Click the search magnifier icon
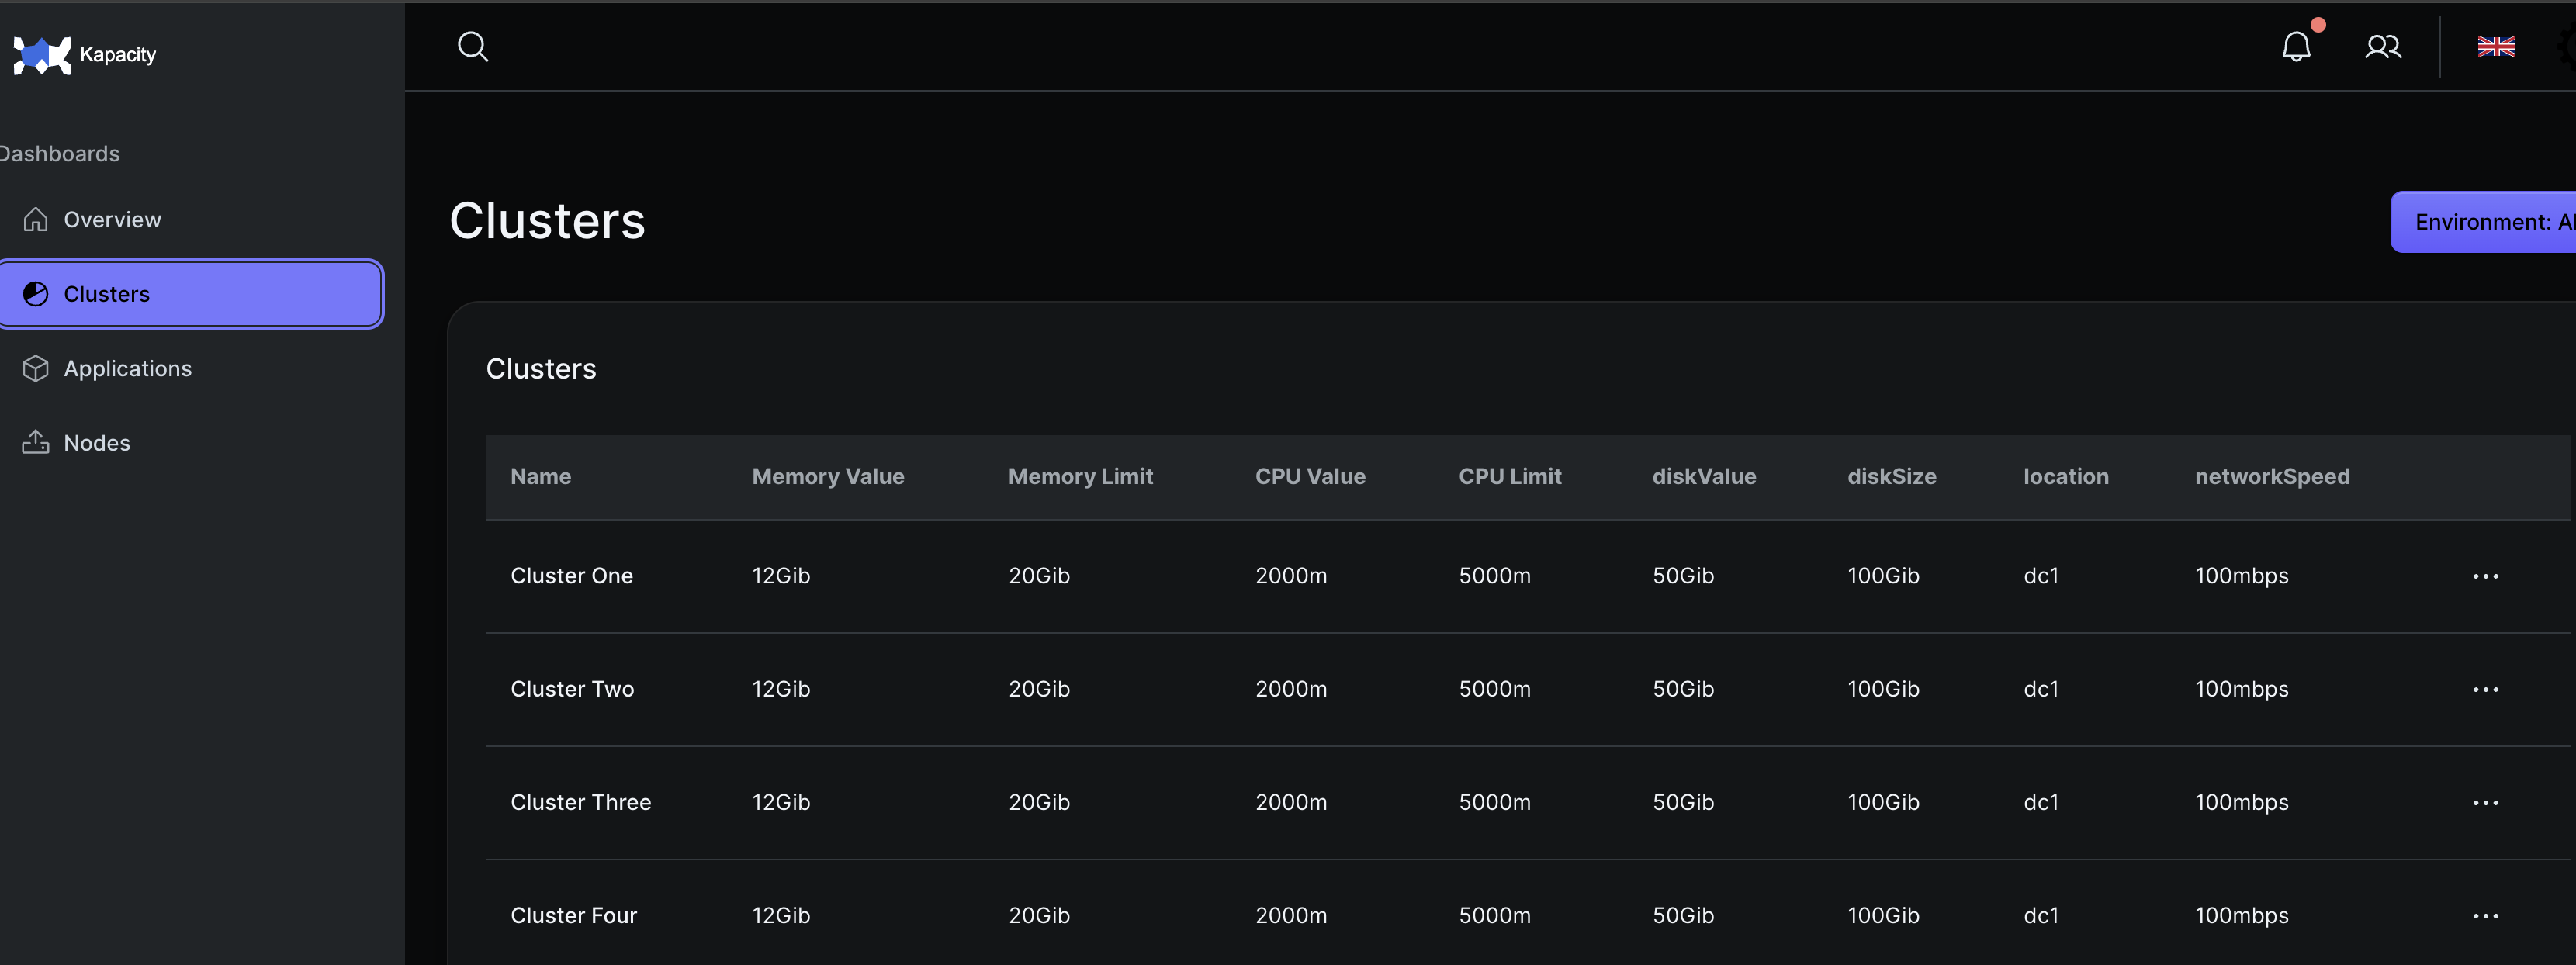2576x965 pixels. [x=472, y=47]
